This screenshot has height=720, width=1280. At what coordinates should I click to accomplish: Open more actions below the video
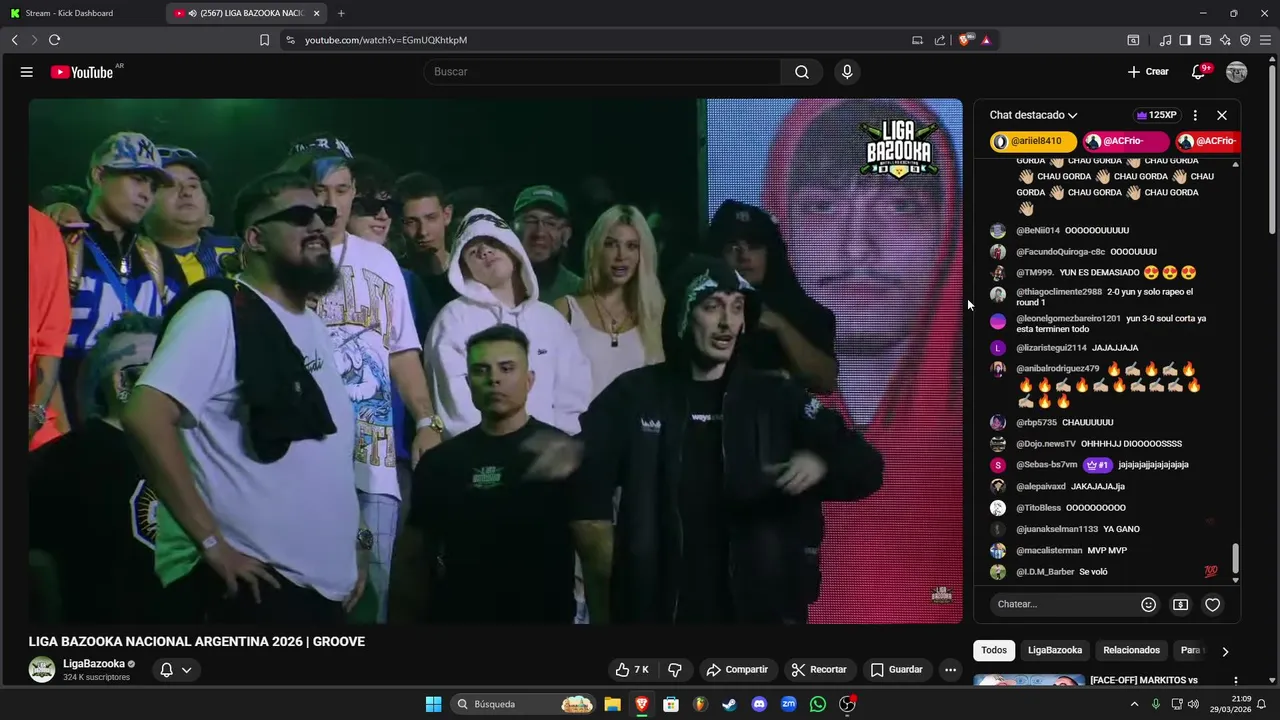(951, 670)
